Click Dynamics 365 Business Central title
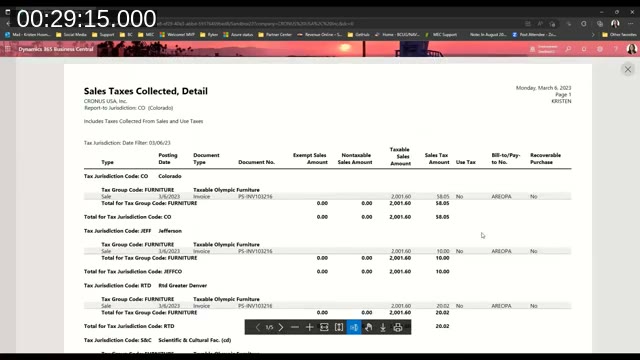This screenshot has height=360, width=640. click(x=56, y=49)
